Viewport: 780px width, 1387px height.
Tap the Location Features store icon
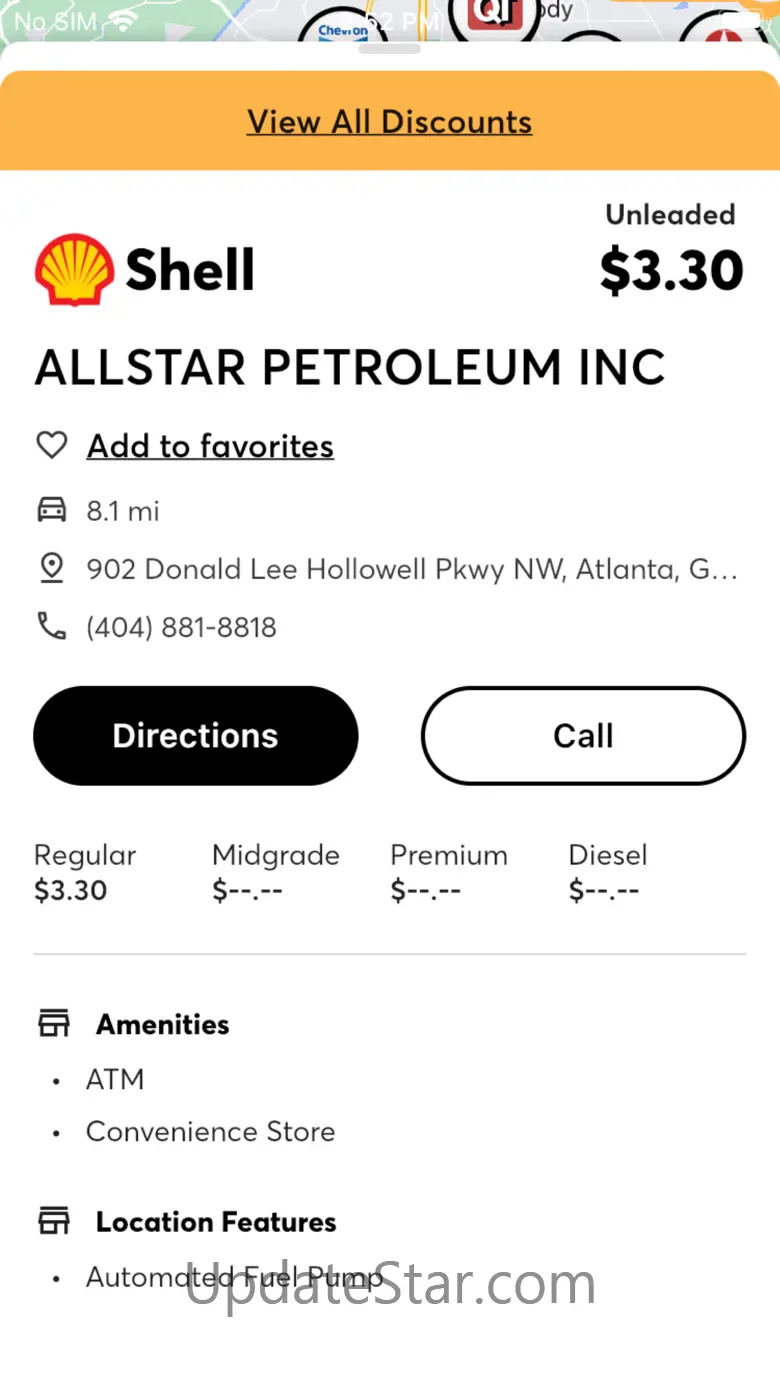pyautogui.click(x=54, y=1221)
